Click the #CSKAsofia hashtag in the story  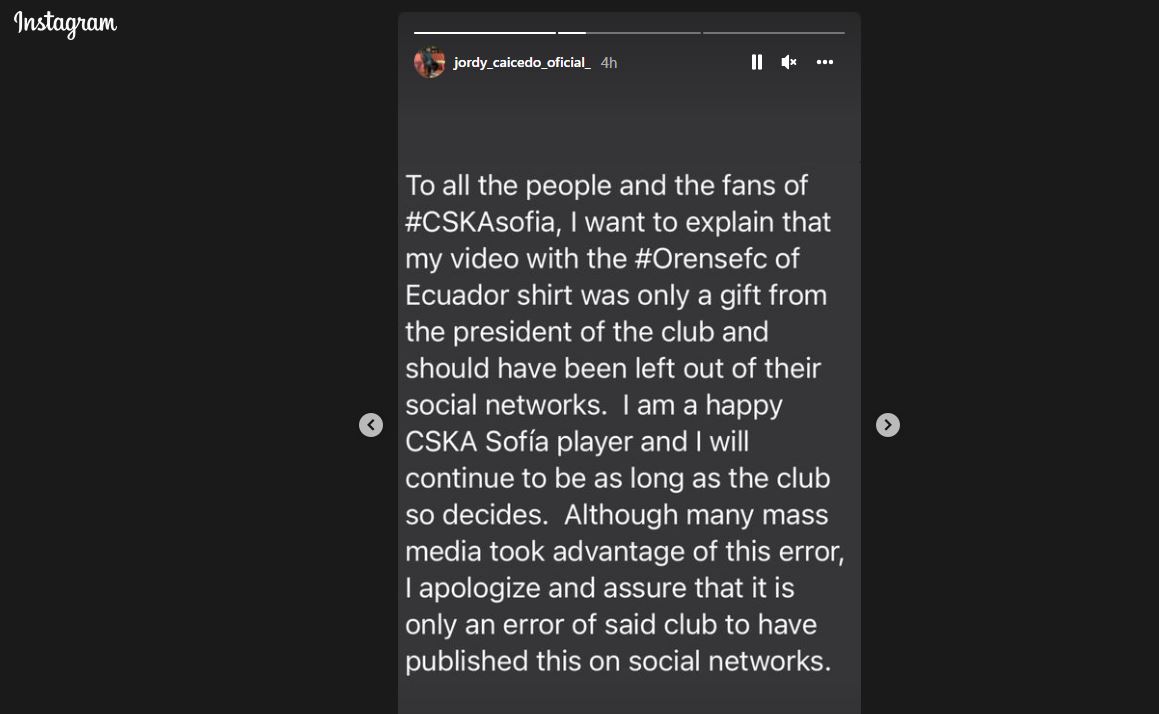point(480,222)
